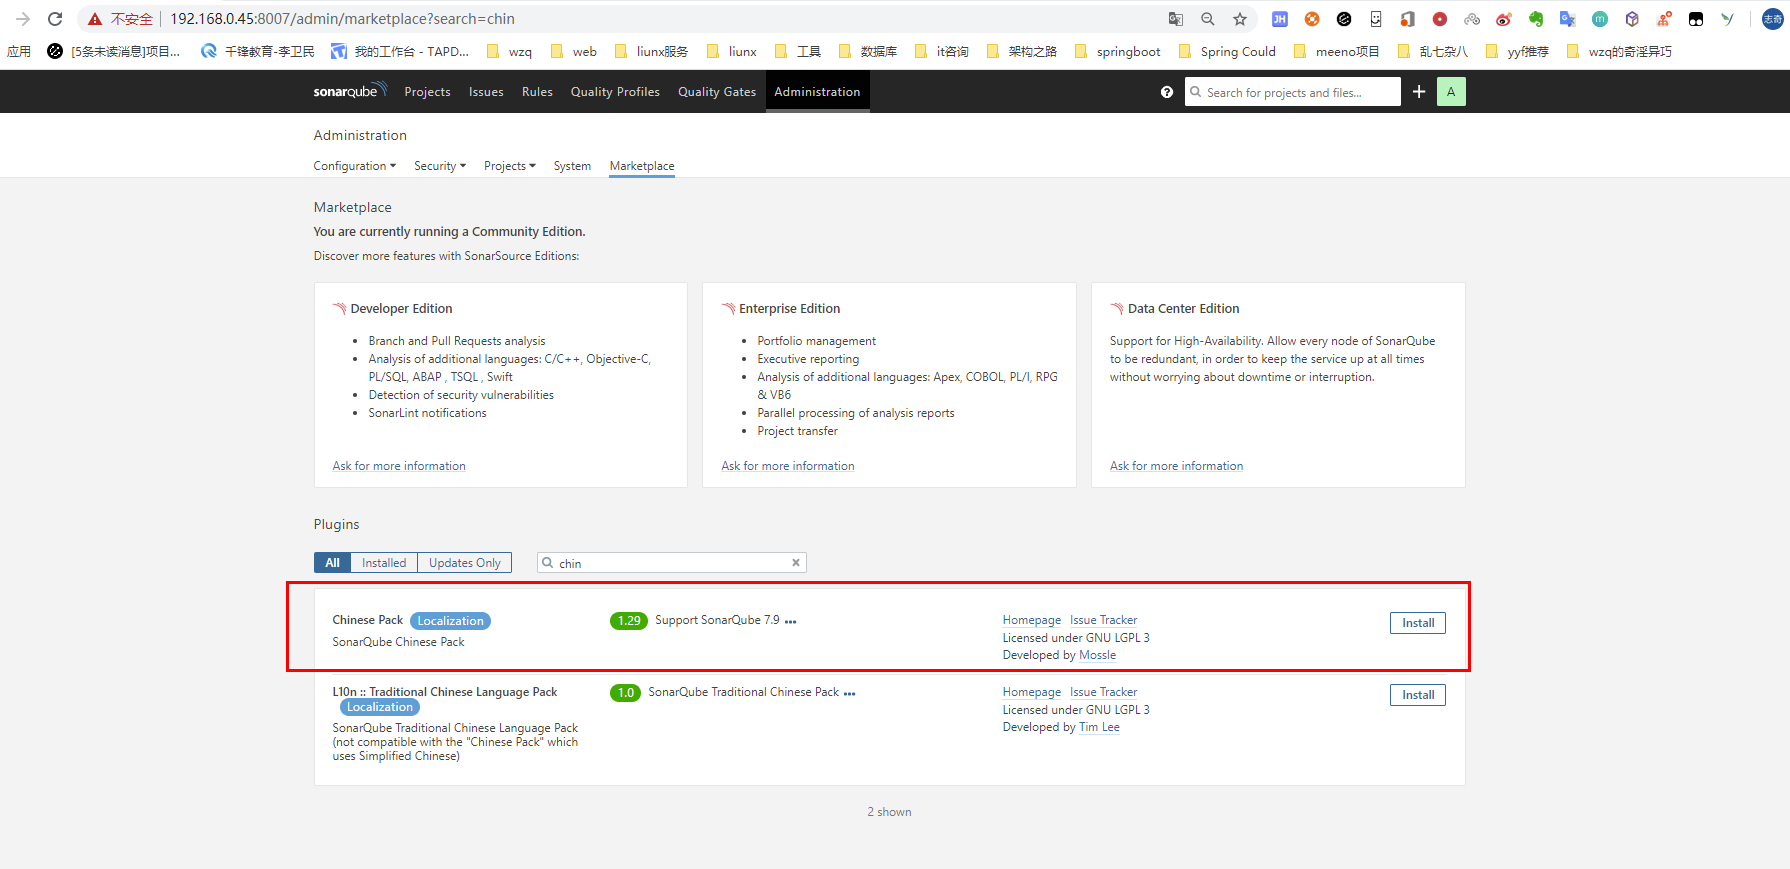Open Traditional Chinese Pack Issue Tracker link
This screenshot has width=1790, height=869.
1103,692
